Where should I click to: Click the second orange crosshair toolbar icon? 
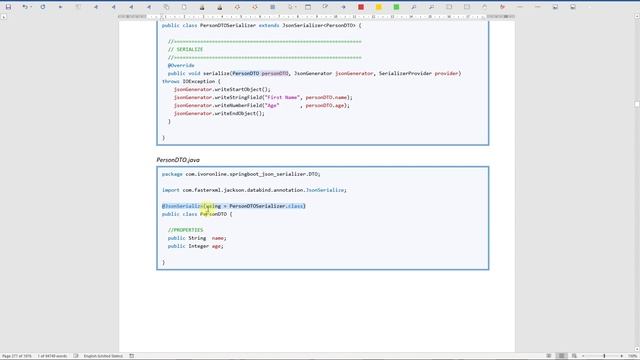coord(255,7)
